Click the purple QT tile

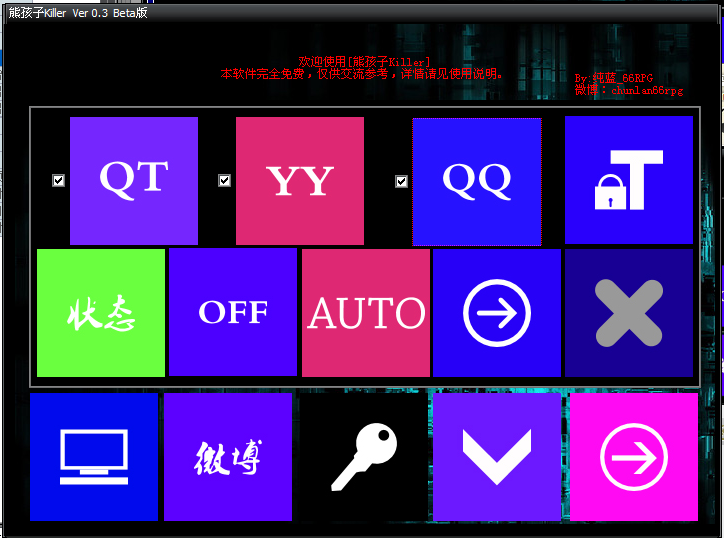point(134,181)
